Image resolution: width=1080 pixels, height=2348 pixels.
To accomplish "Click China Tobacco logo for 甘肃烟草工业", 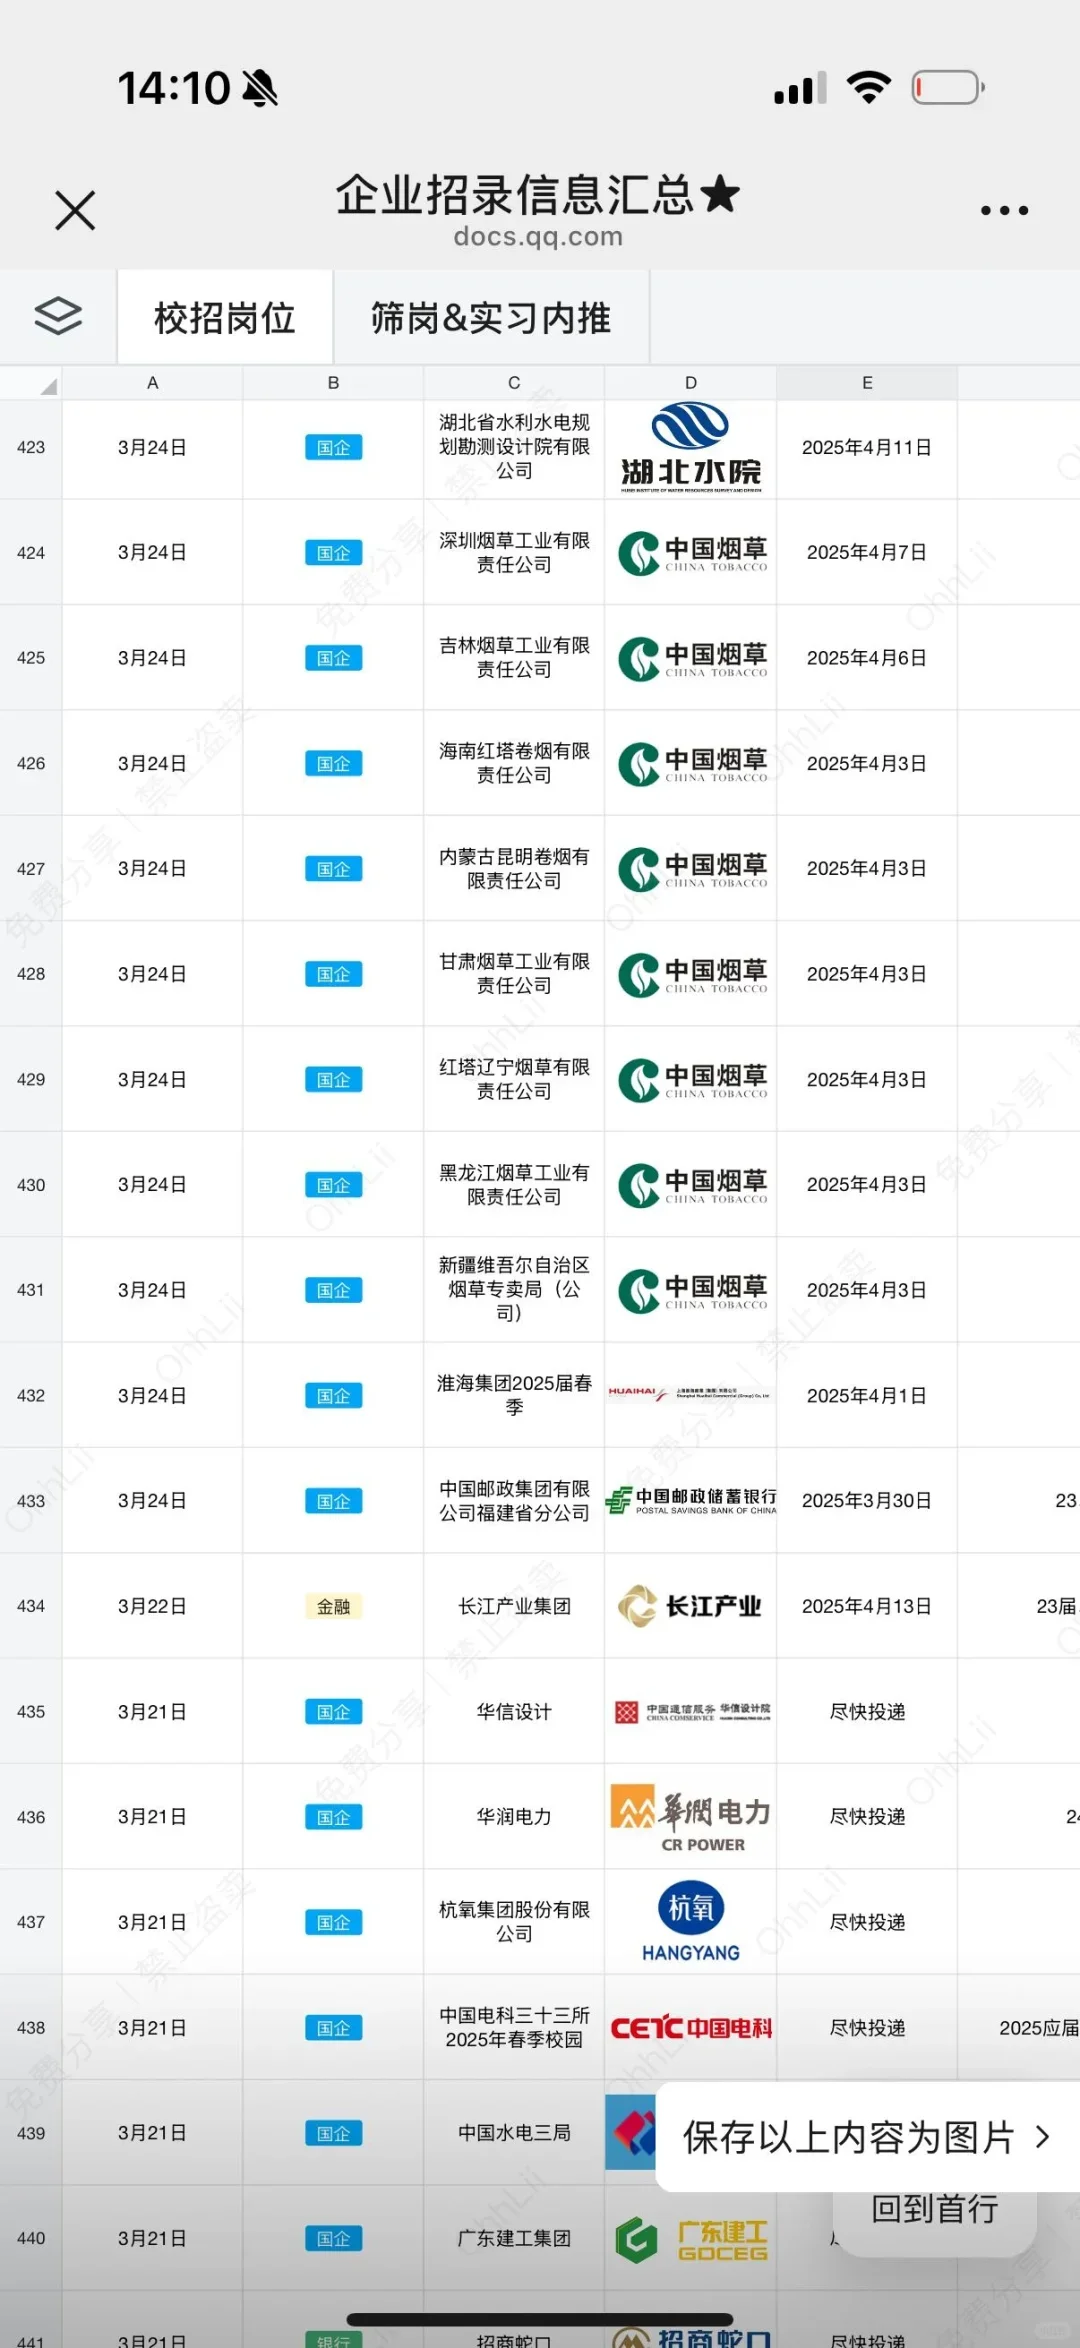I will tap(692, 974).
